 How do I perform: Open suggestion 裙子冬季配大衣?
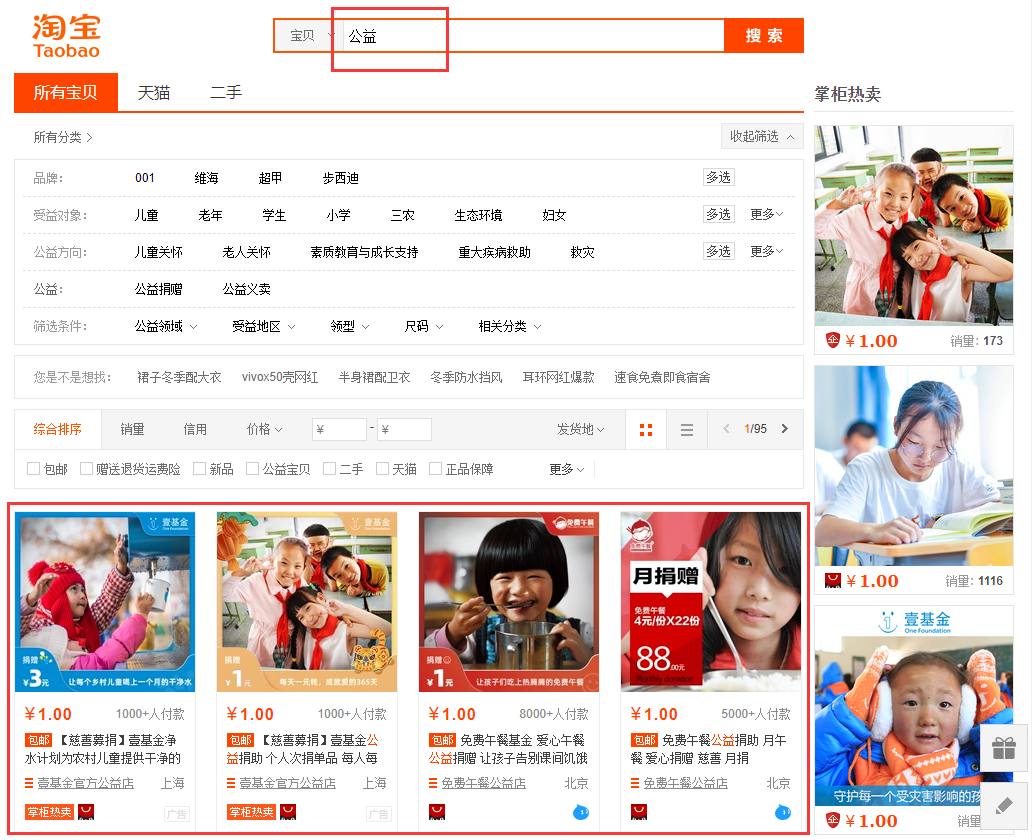pos(179,377)
